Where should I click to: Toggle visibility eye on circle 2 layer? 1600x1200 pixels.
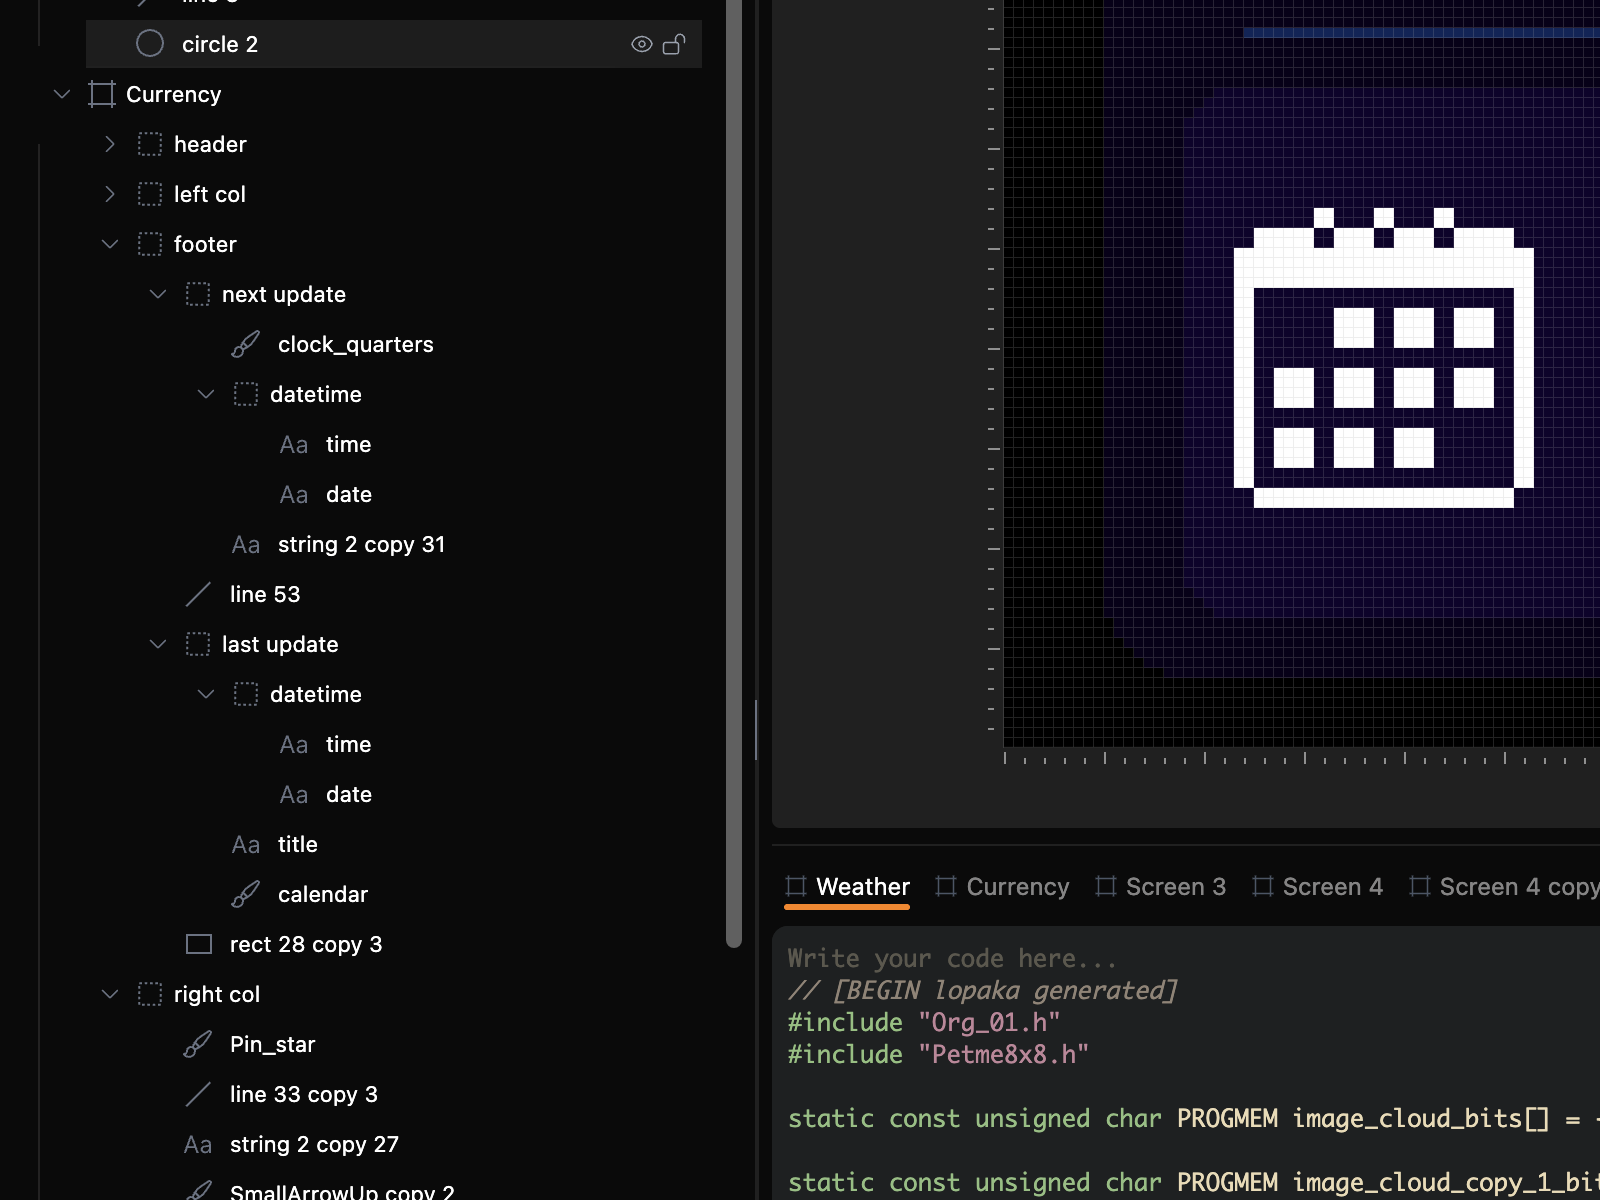pyautogui.click(x=642, y=44)
